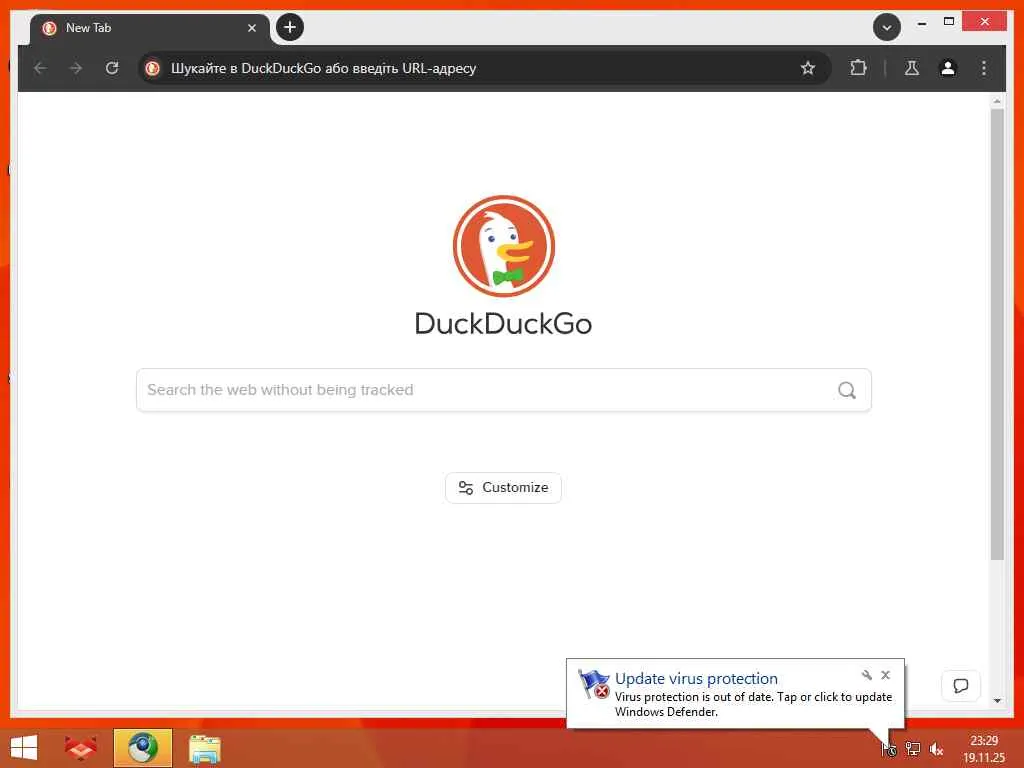Click the scrollbar up arrow
The height and width of the screenshot is (768, 1024).
pyautogui.click(x=997, y=101)
